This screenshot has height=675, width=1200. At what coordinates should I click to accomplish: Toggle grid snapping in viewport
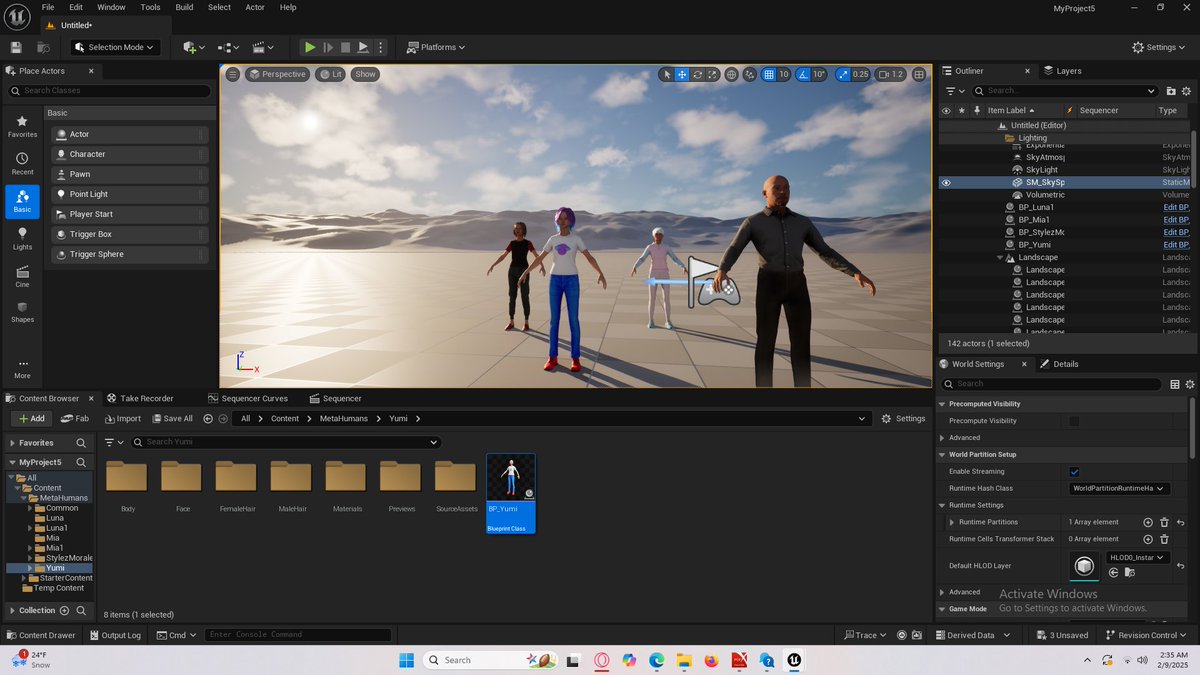(x=769, y=74)
